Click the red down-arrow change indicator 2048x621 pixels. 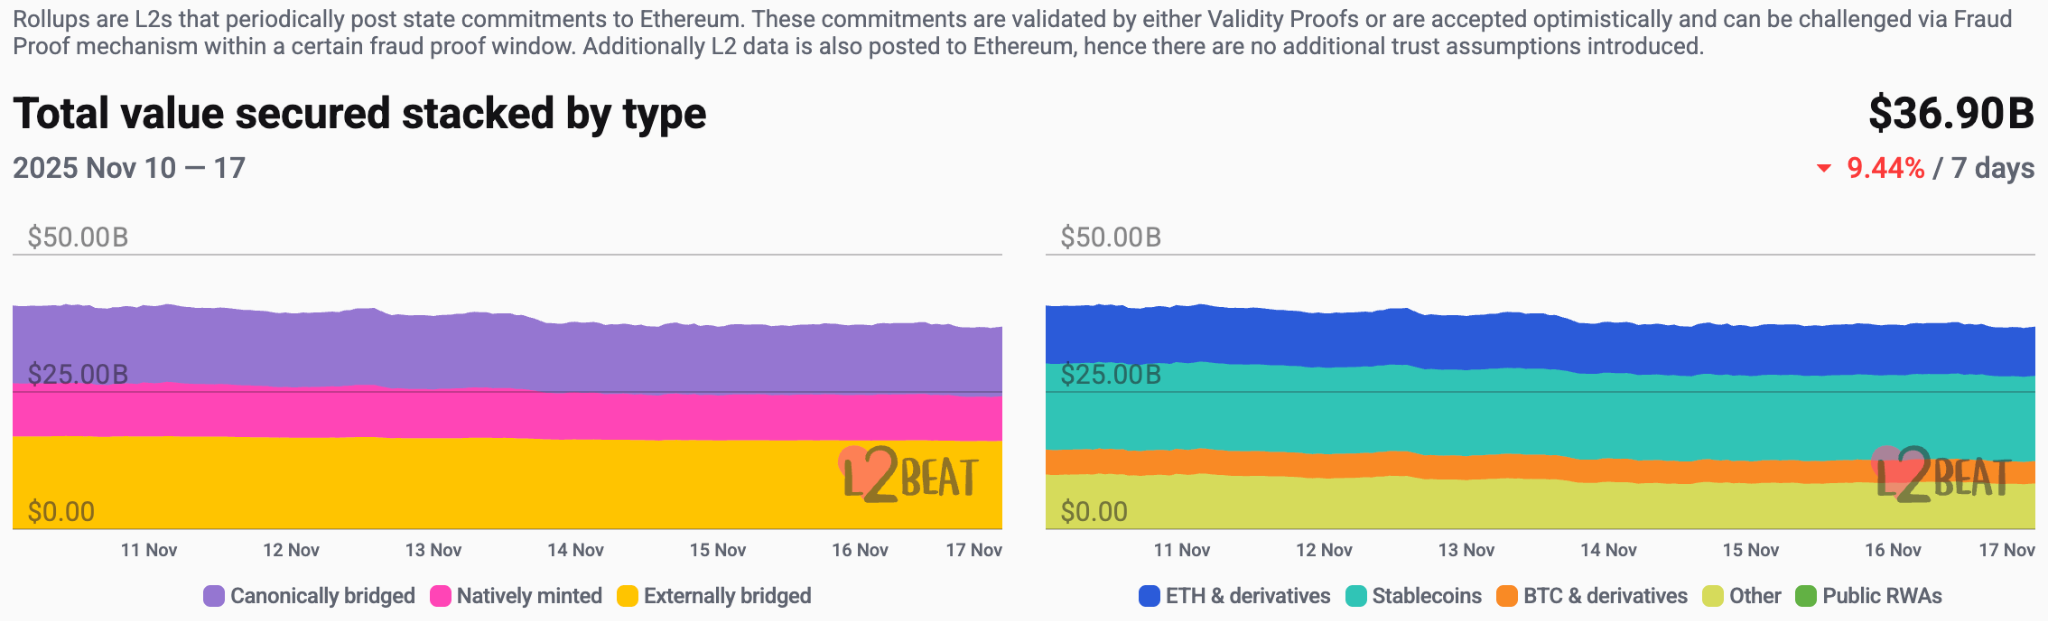1824,168
